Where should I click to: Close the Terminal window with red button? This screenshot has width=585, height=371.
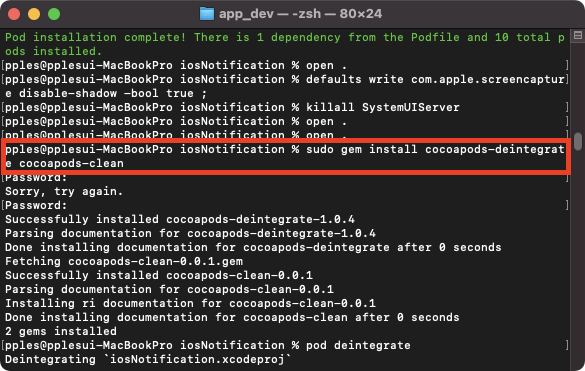coord(14,14)
